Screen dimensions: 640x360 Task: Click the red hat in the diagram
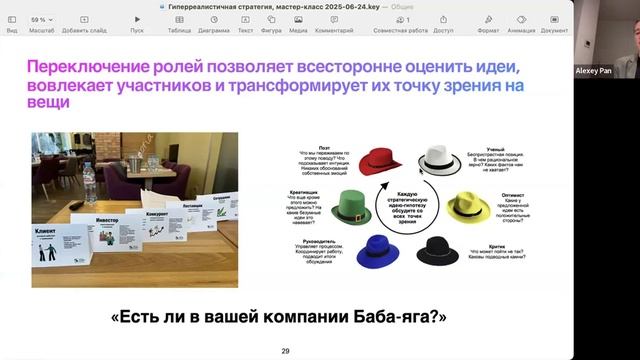point(380,162)
